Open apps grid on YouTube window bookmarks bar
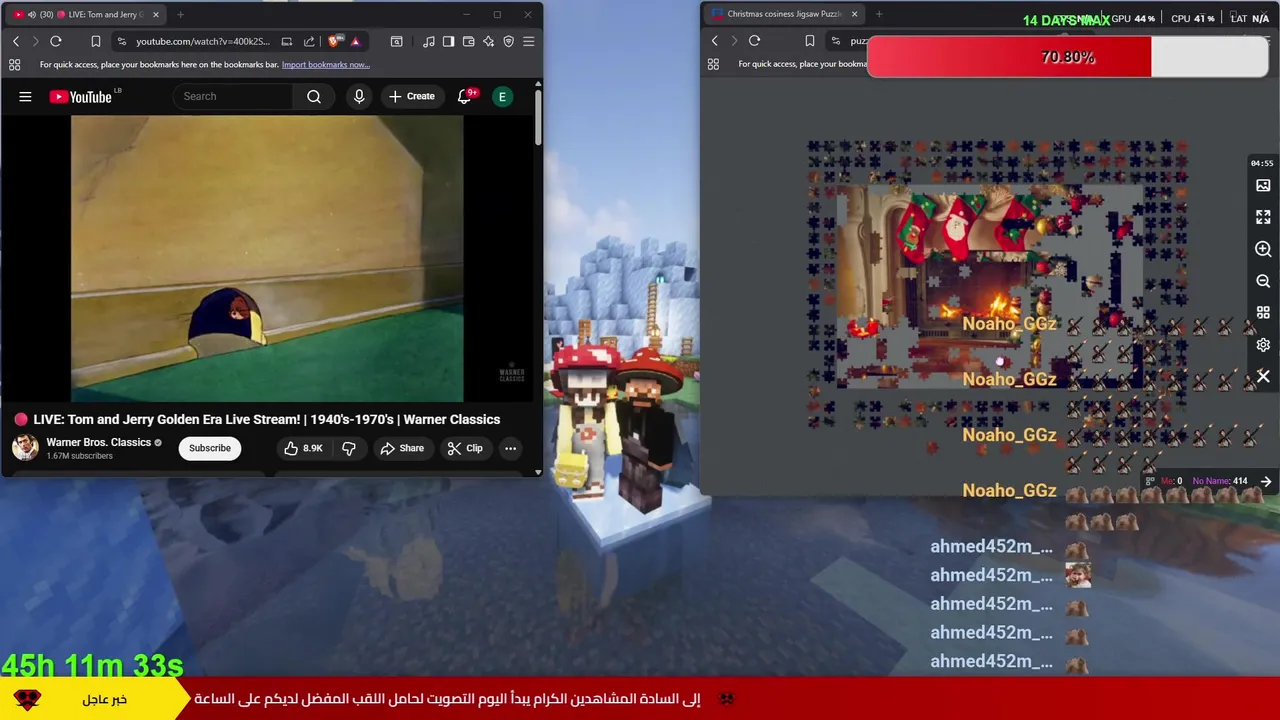The image size is (1280, 720). point(14,65)
